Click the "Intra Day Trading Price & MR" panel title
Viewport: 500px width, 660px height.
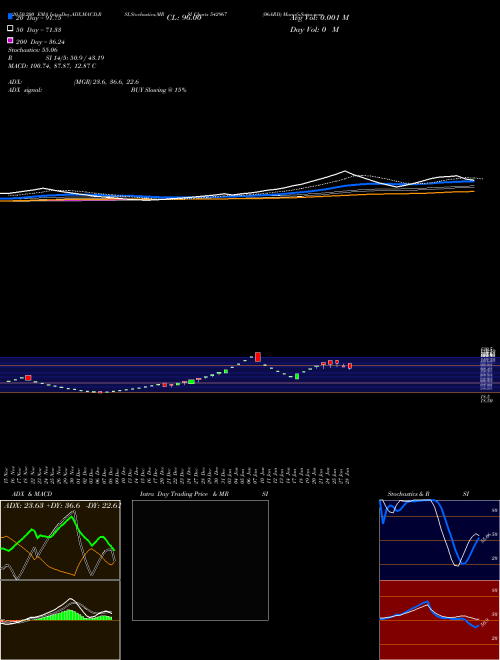184,494
